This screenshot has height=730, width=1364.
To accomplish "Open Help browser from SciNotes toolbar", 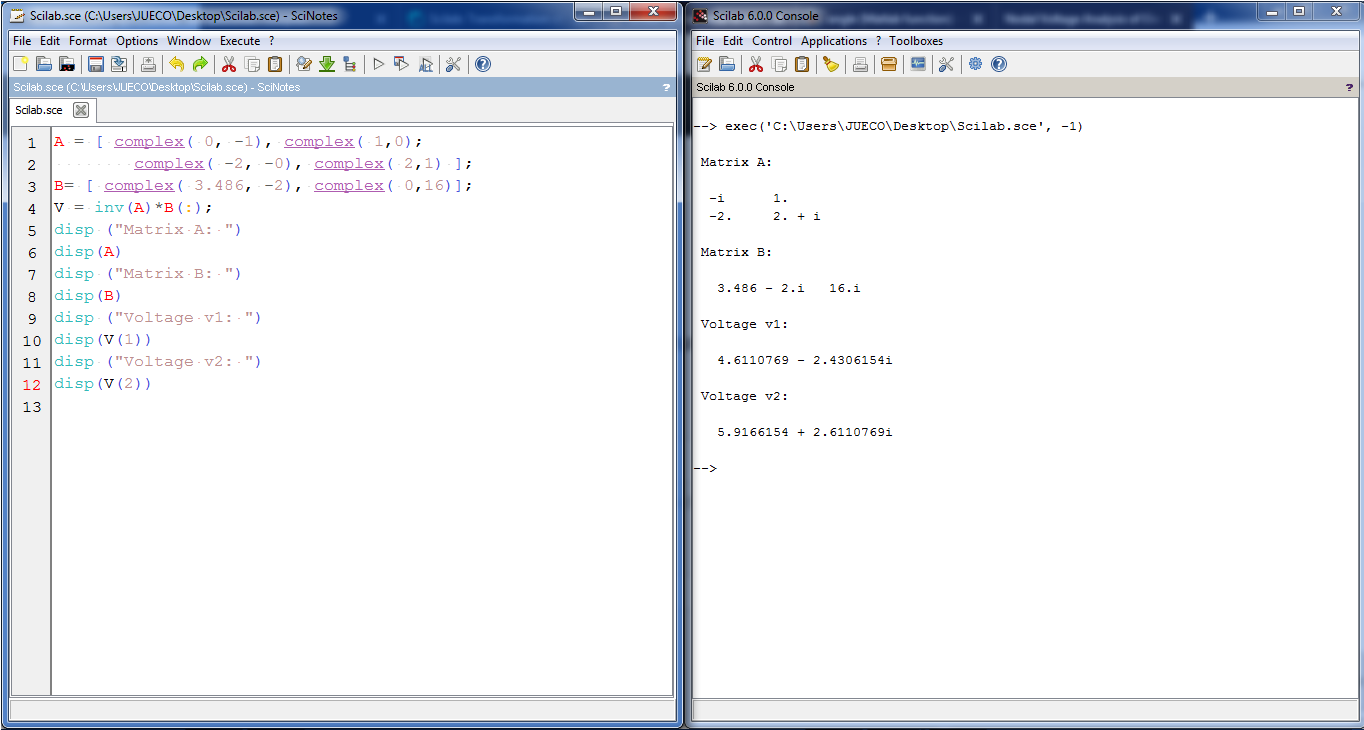I will click(483, 64).
